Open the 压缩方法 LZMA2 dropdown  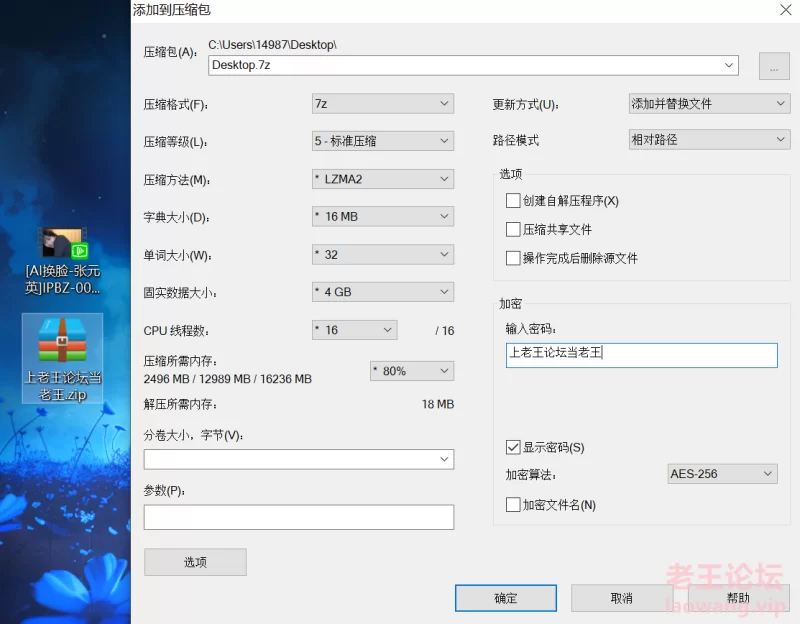click(383, 179)
